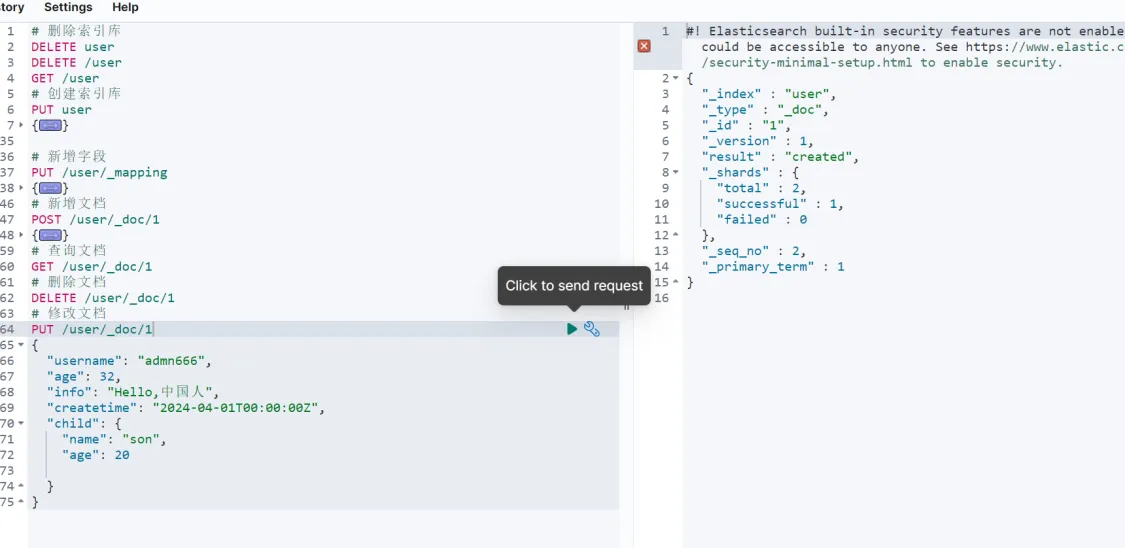Click the "# 创建索引库" comment line

coord(76,94)
